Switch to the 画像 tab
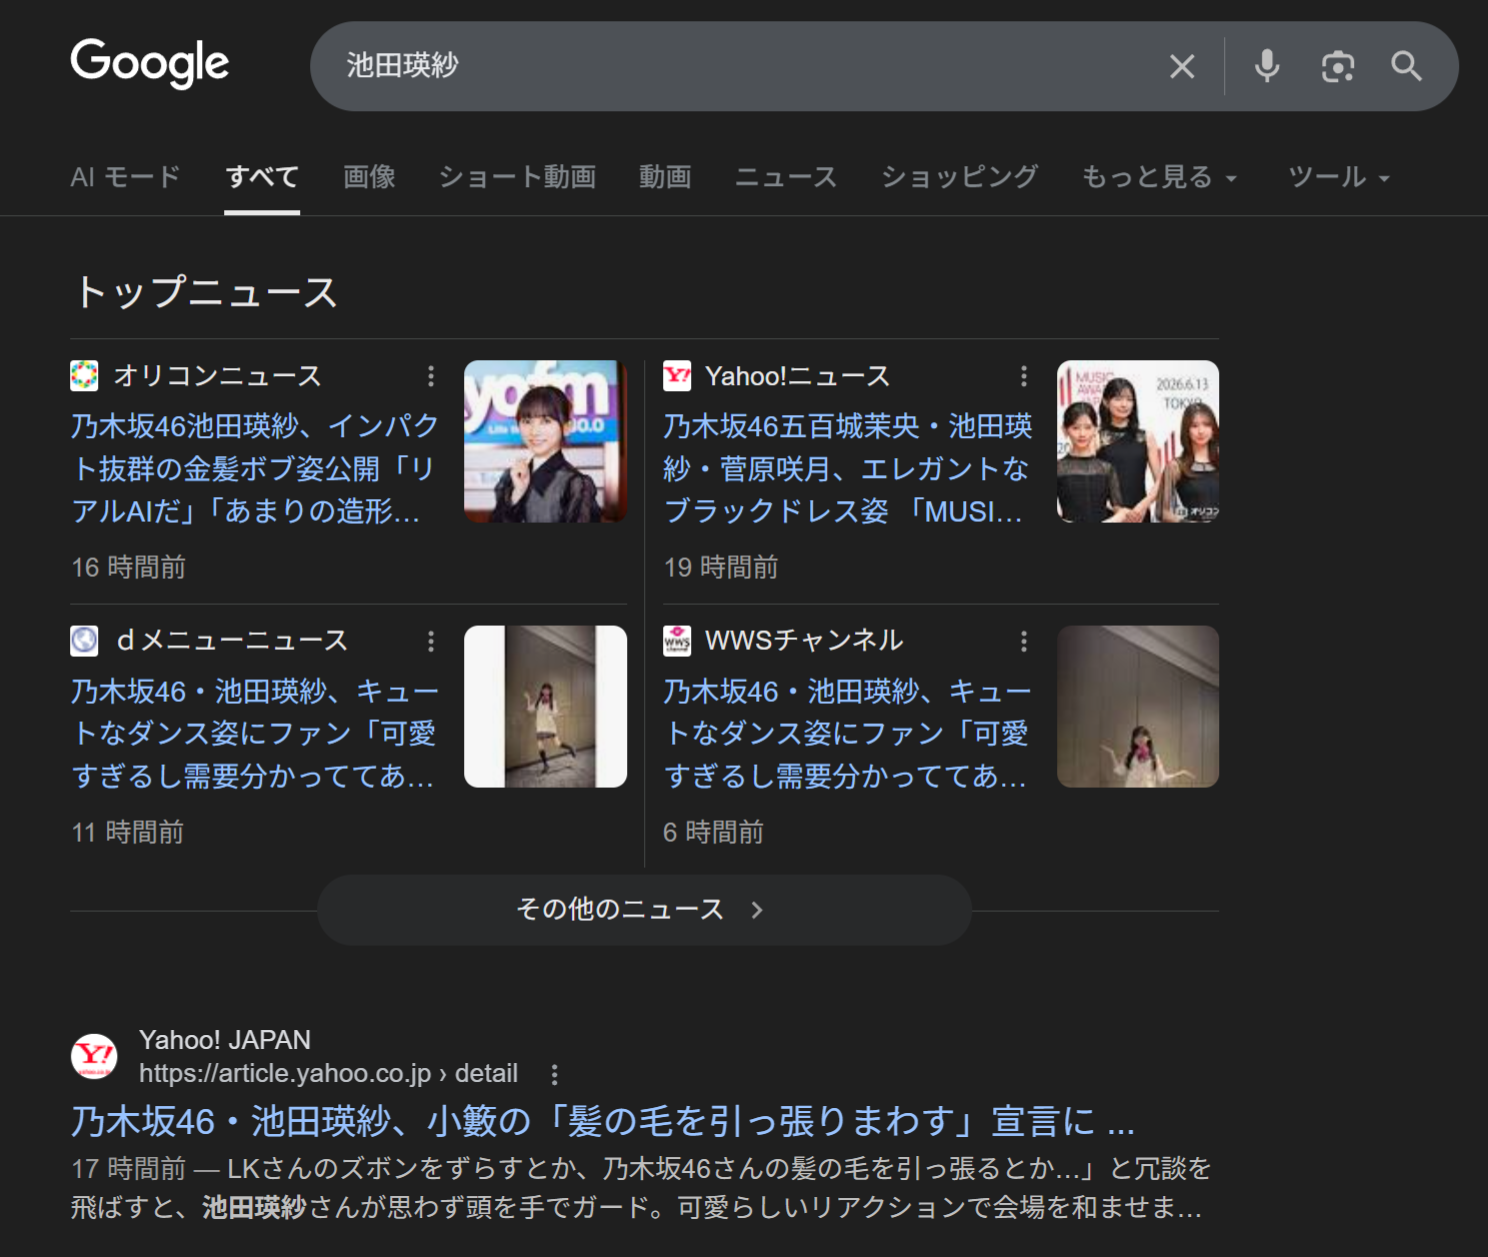 369,177
